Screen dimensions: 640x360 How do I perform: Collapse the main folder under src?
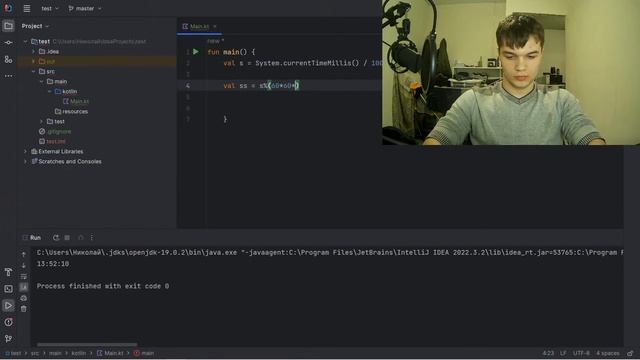(x=42, y=81)
